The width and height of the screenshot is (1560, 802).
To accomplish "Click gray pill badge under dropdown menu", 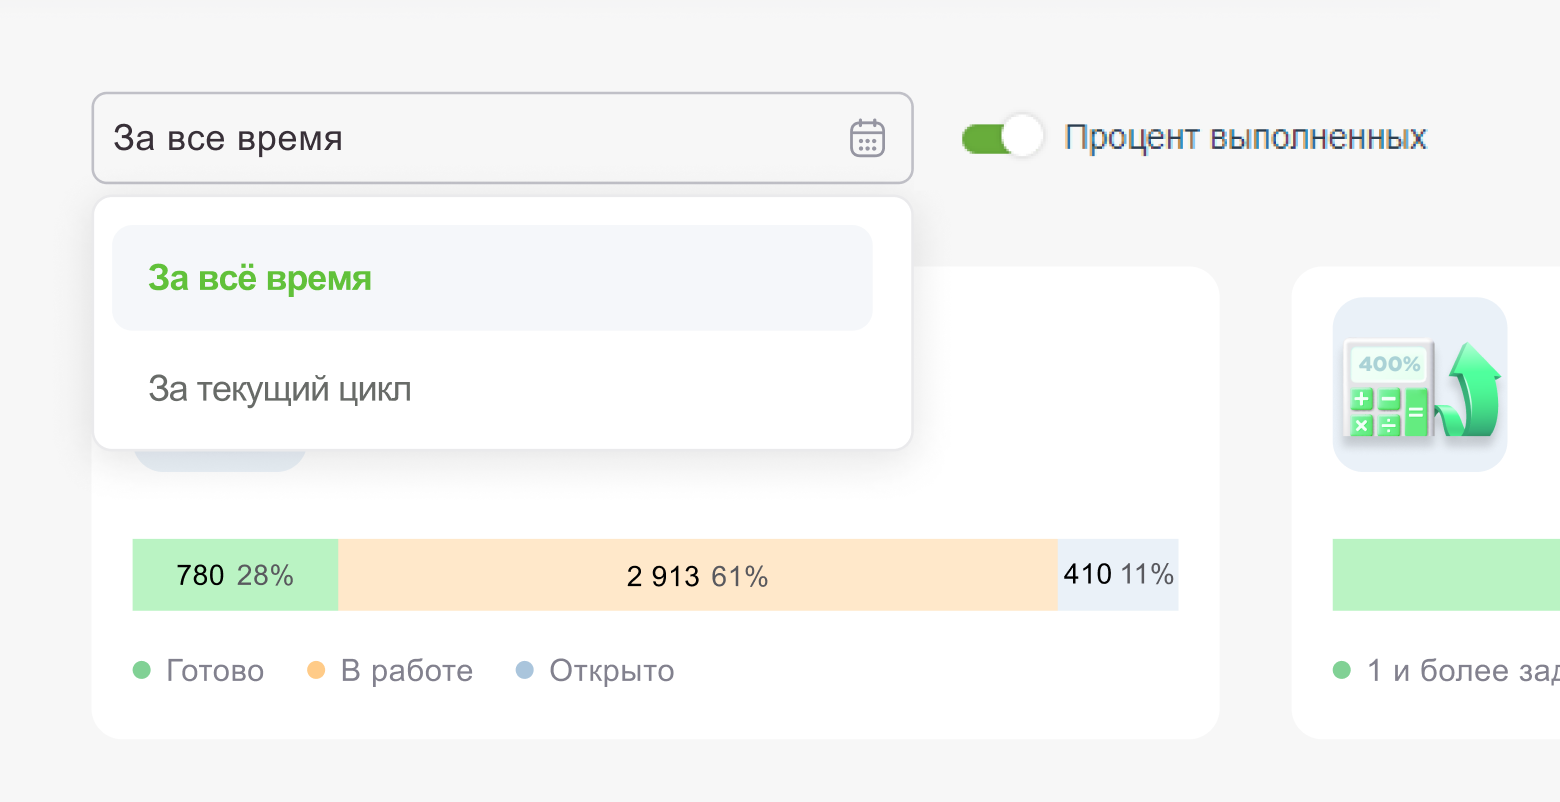I will [220, 460].
